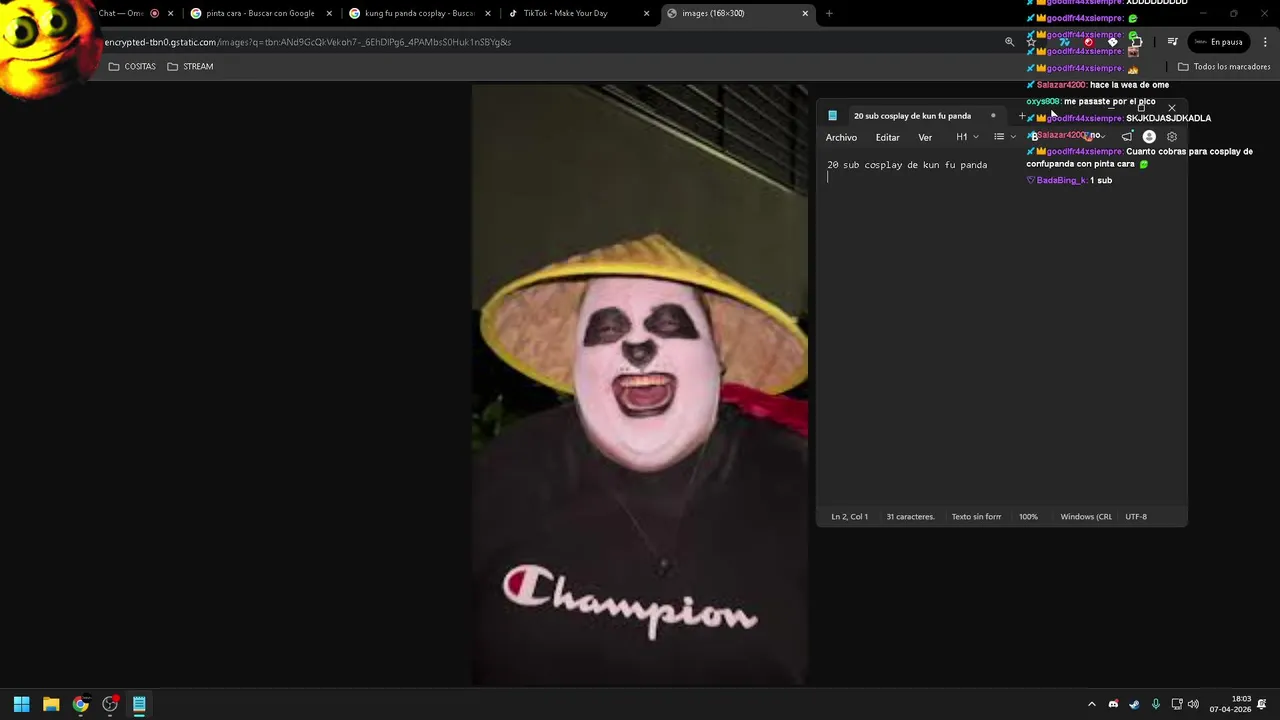The height and width of the screenshot is (720, 1280).
Task: Add a new tab in Notepad
Action: tap(1021, 116)
